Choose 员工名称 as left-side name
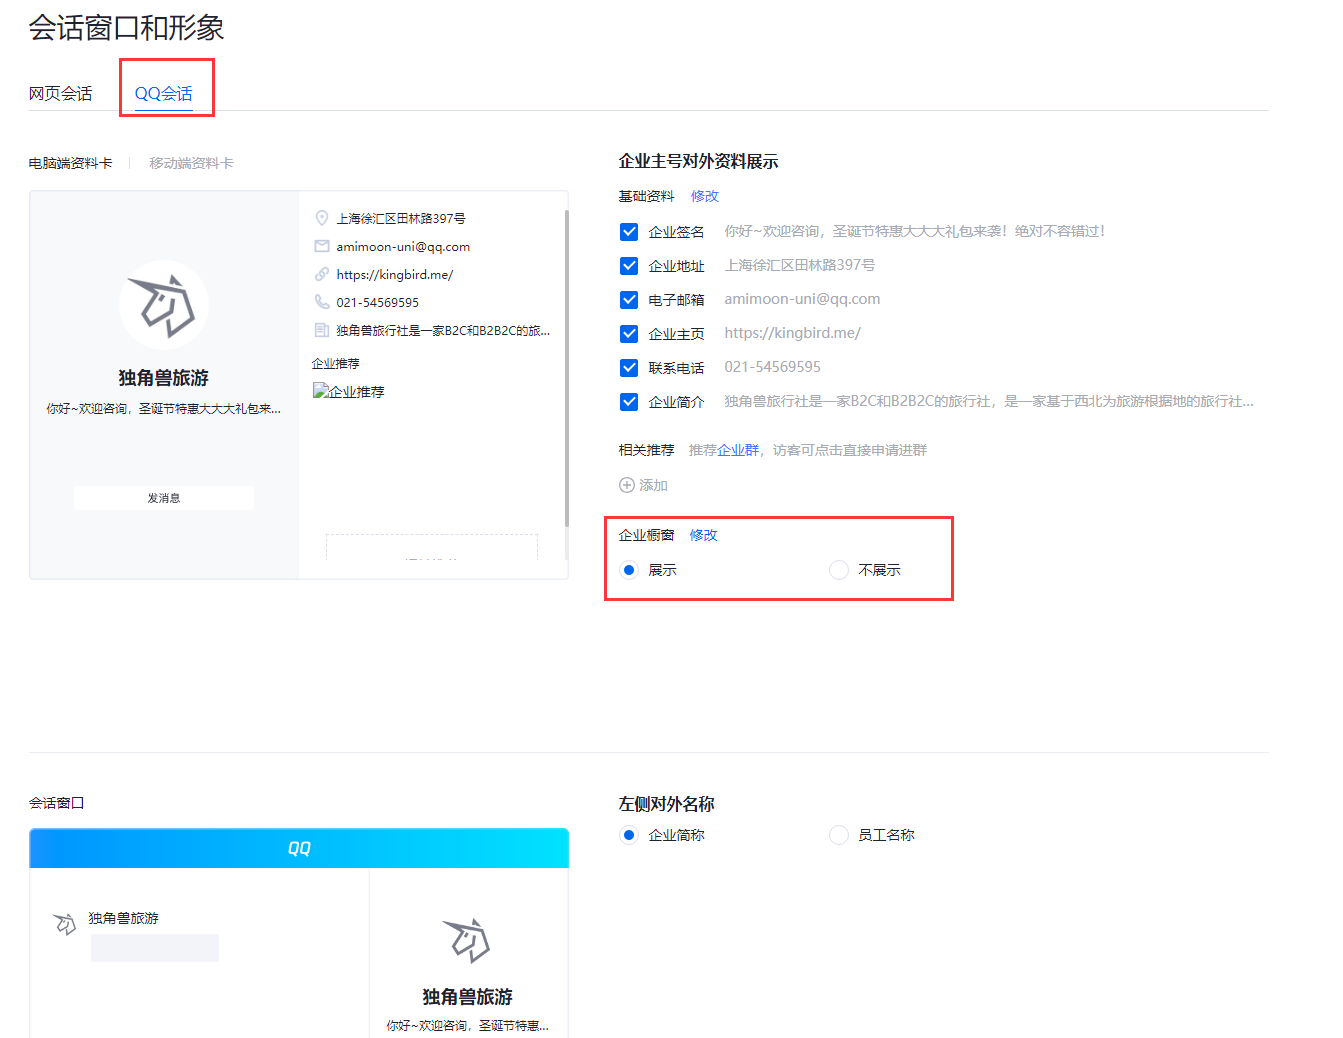 [839, 835]
